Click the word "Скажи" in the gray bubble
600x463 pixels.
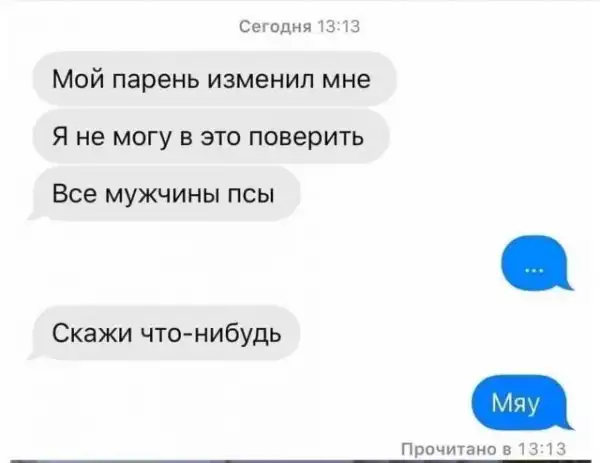(92, 333)
